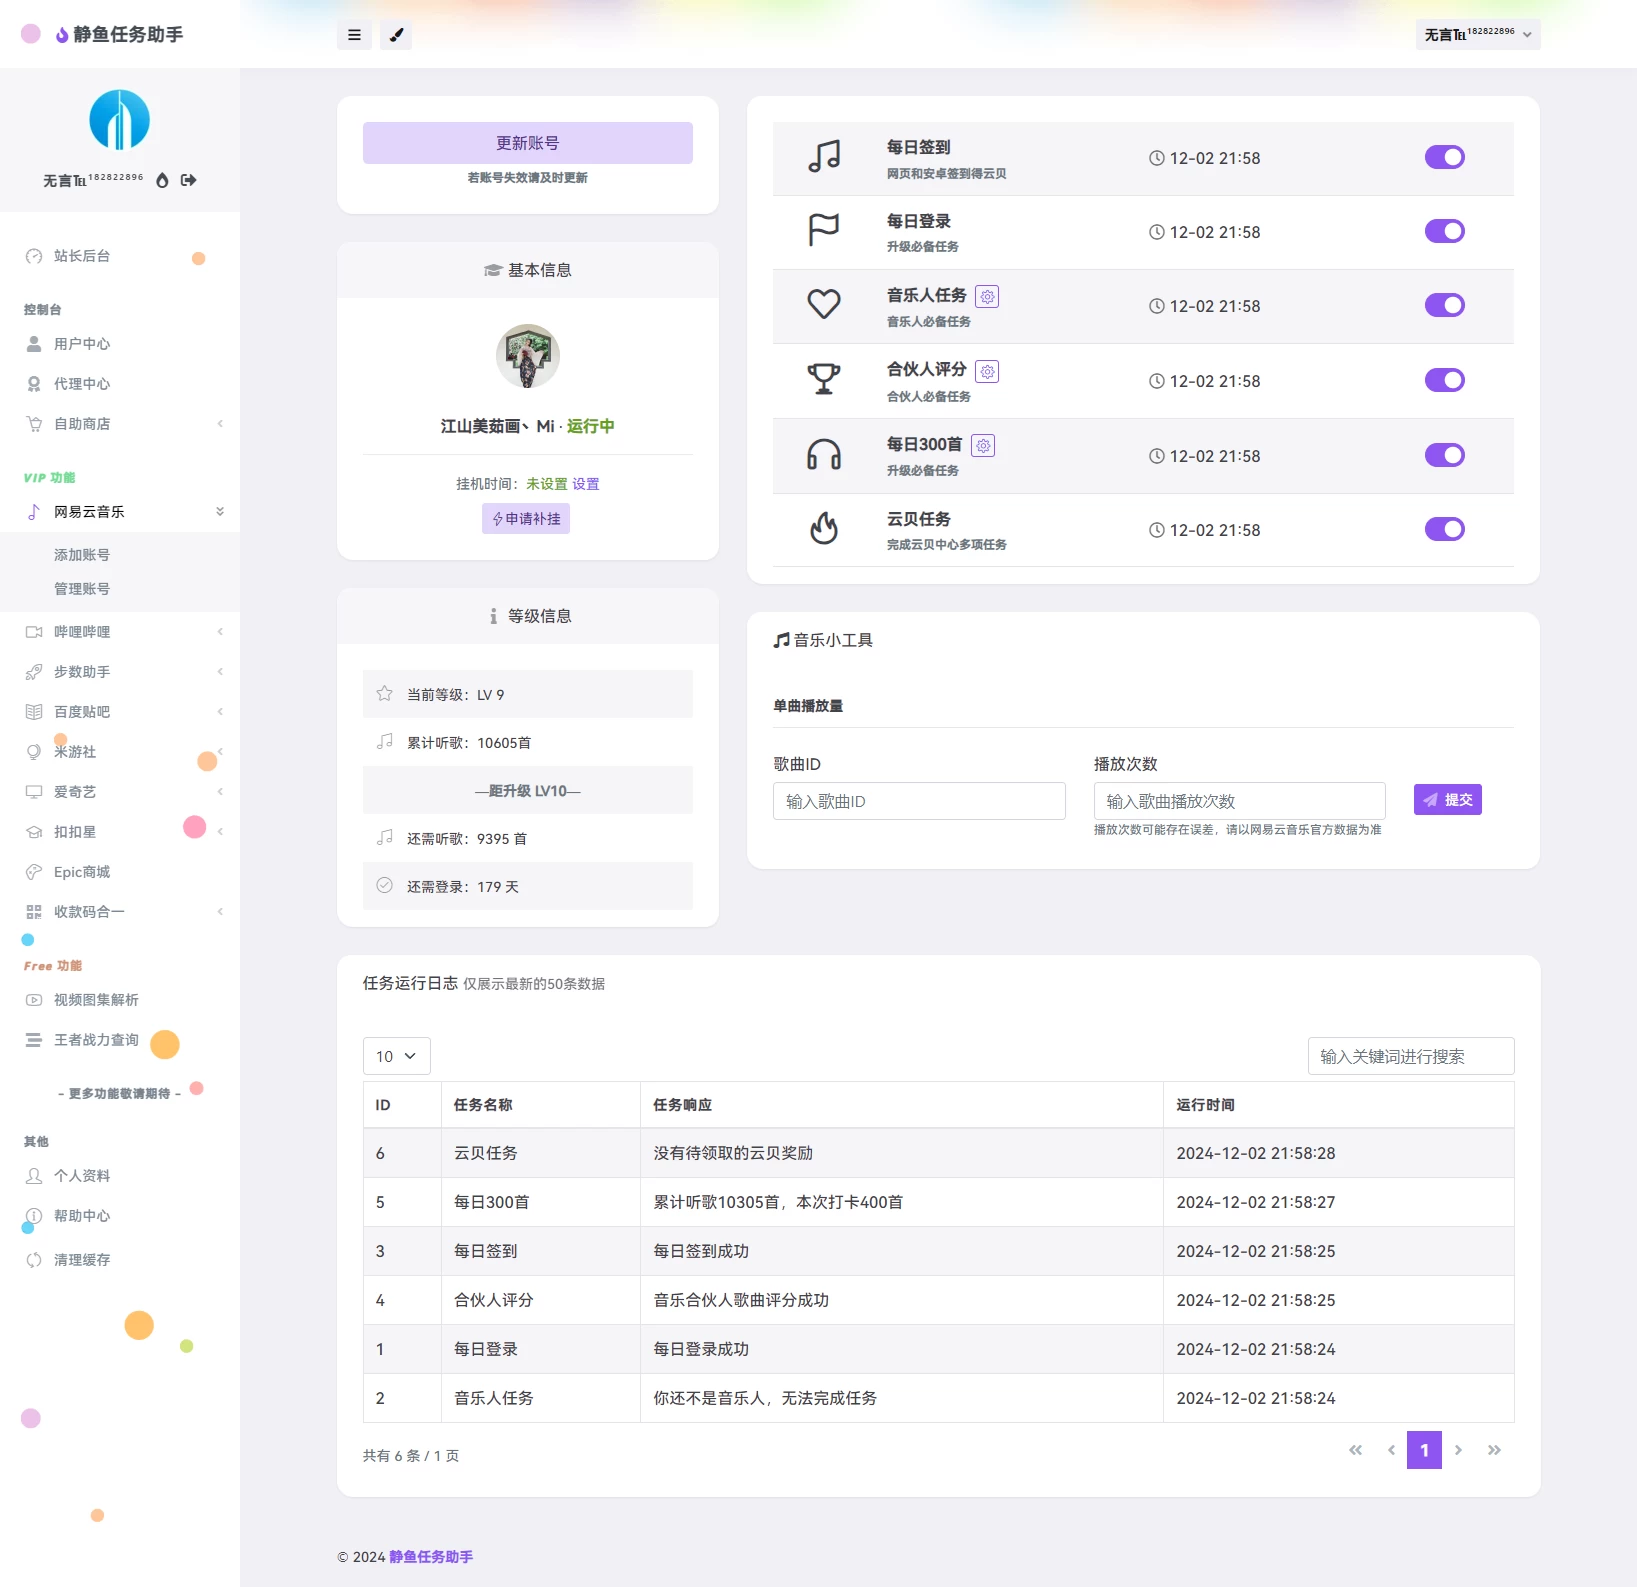This screenshot has height=1587, width=1637.
Task: Select 用户中心 from the sidebar
Action: pos(82,344)
